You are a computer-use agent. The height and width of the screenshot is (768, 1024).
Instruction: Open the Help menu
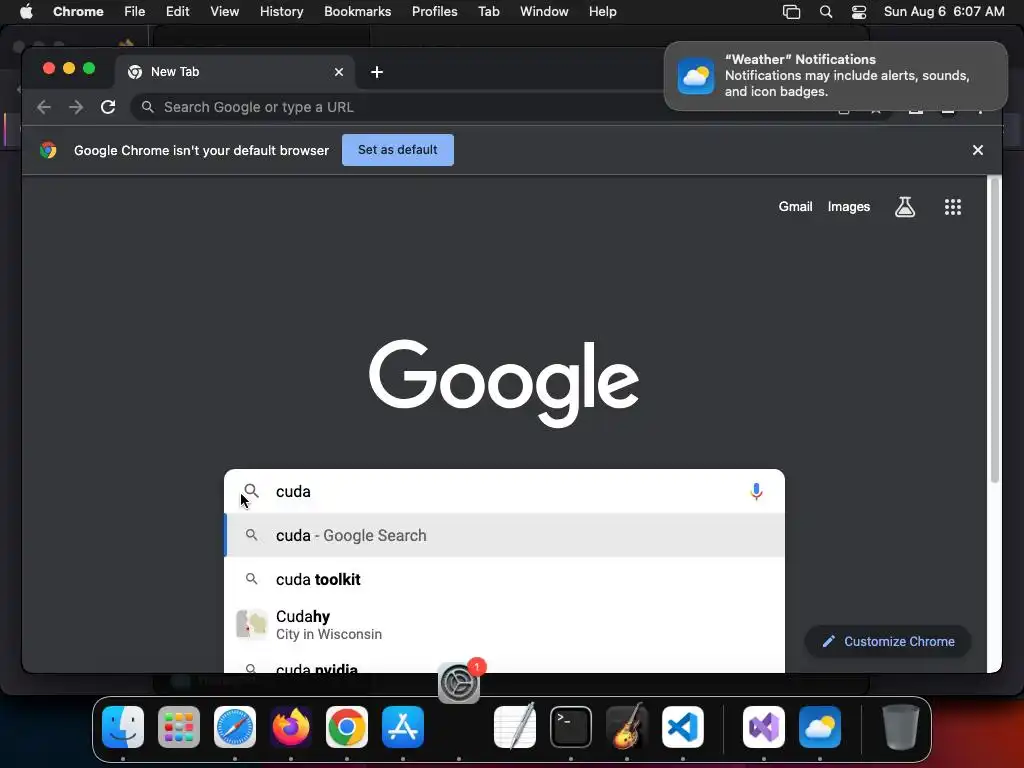coord(602,12)
